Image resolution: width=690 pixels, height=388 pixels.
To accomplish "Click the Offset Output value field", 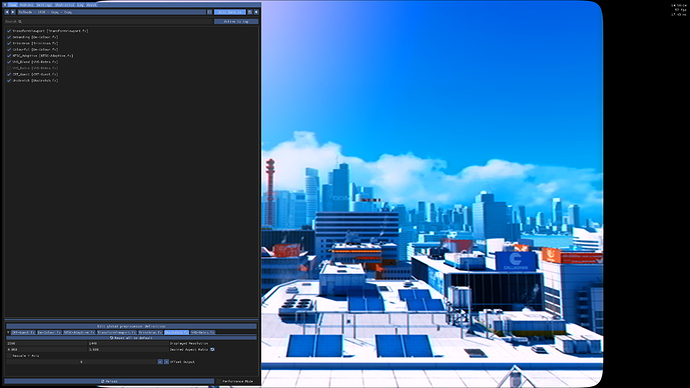I will [81, 362].
